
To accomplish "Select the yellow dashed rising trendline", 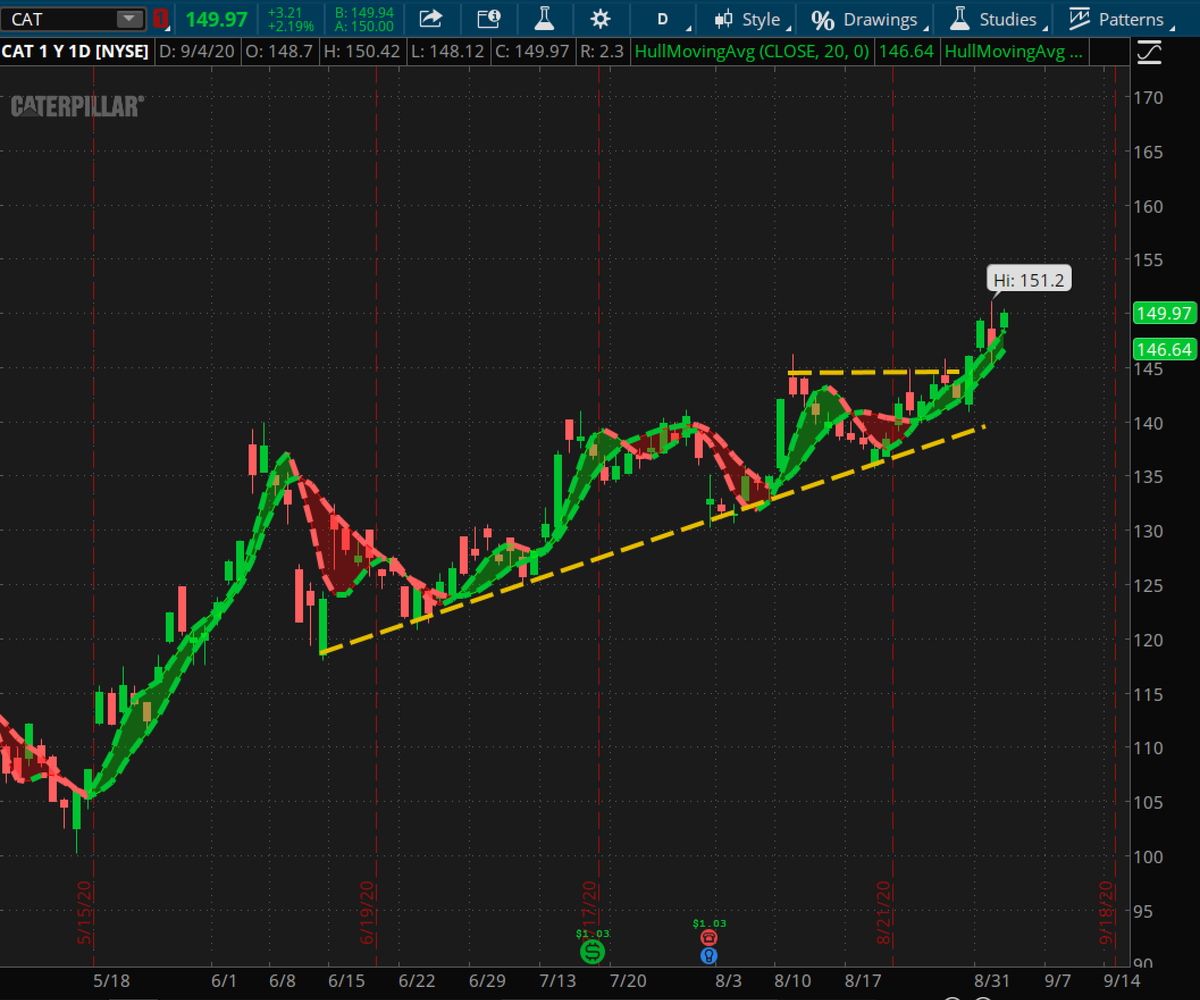I will [652, 540].
